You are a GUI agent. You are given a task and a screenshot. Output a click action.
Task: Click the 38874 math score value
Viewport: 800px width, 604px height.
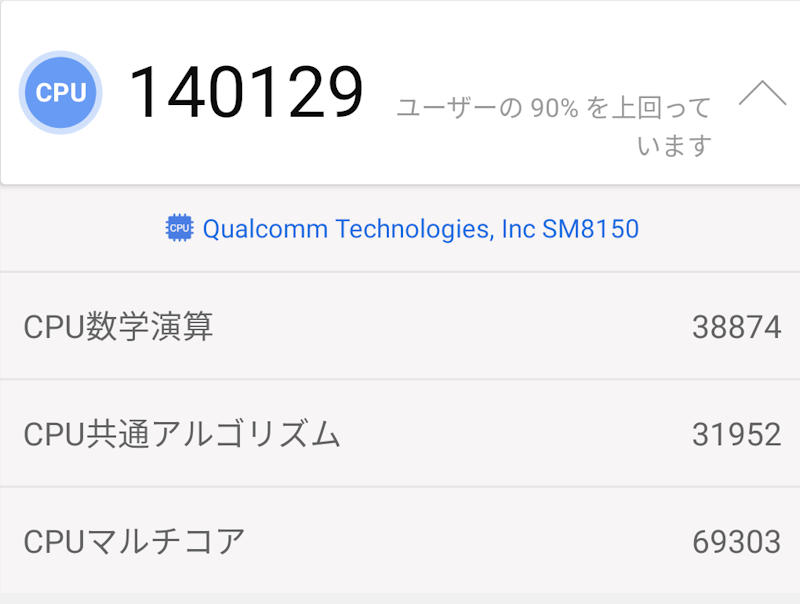coord(736,327)
